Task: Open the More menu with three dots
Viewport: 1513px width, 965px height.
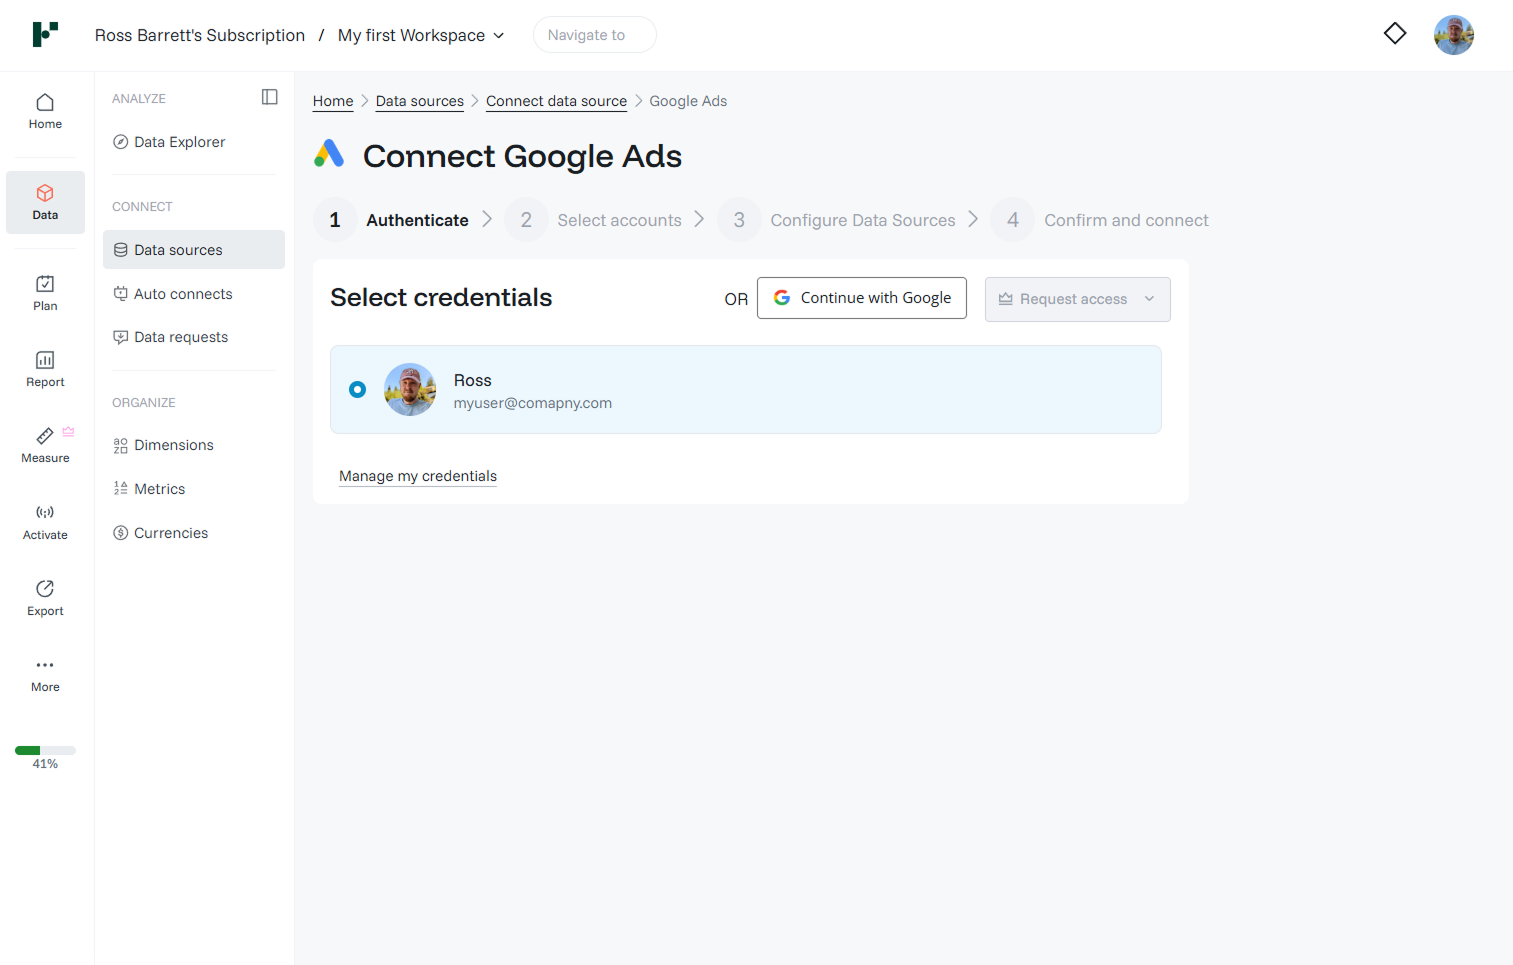Action: click(45, 675)
